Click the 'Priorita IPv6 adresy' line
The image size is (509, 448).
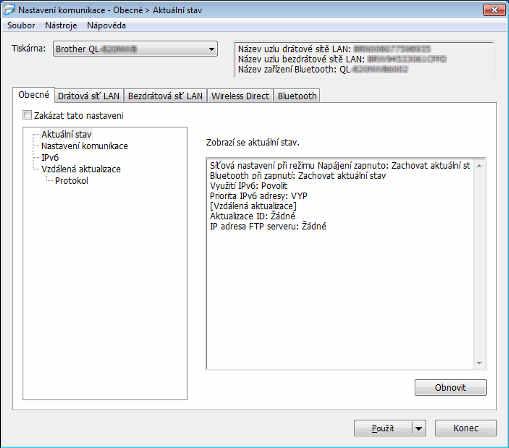coord(258,196)
